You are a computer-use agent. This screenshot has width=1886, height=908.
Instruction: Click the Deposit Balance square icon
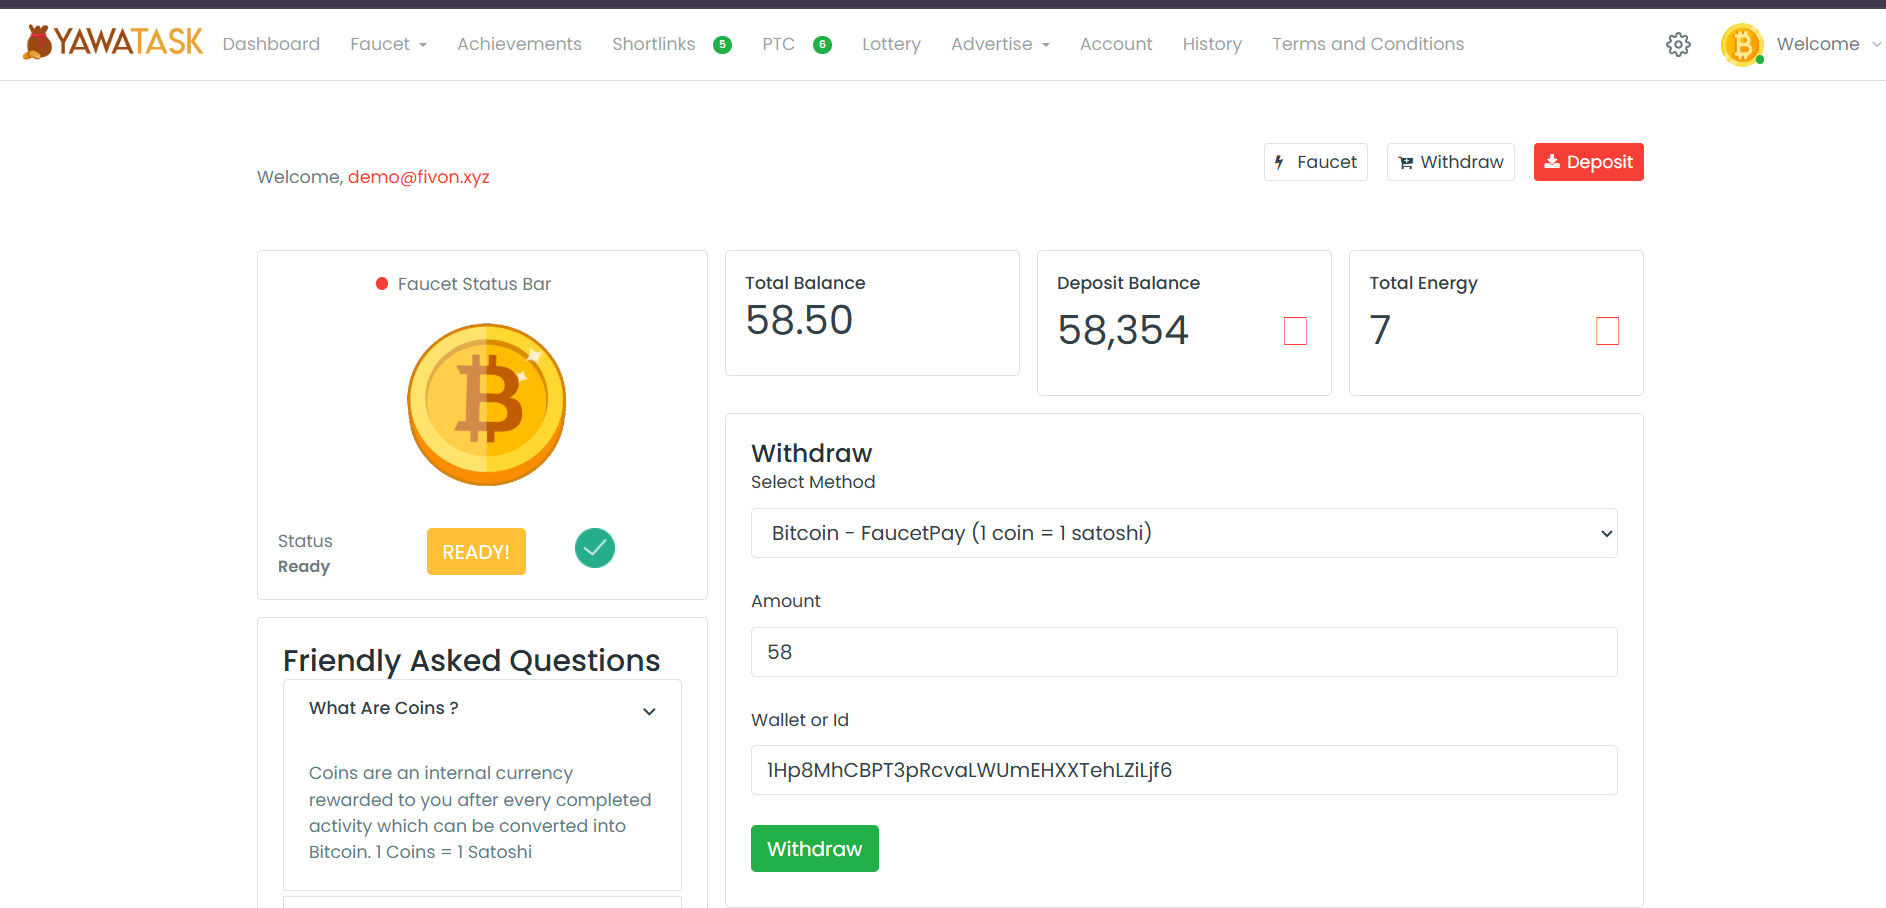pos(1295,331)
